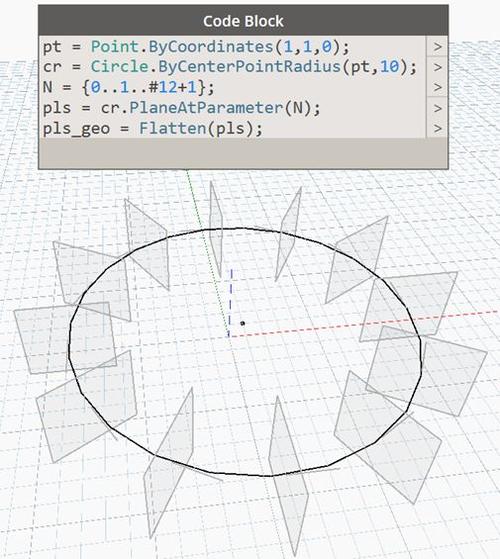
Task: Click the N = {0..1..#12+1} line
Action: pos(129,87)
